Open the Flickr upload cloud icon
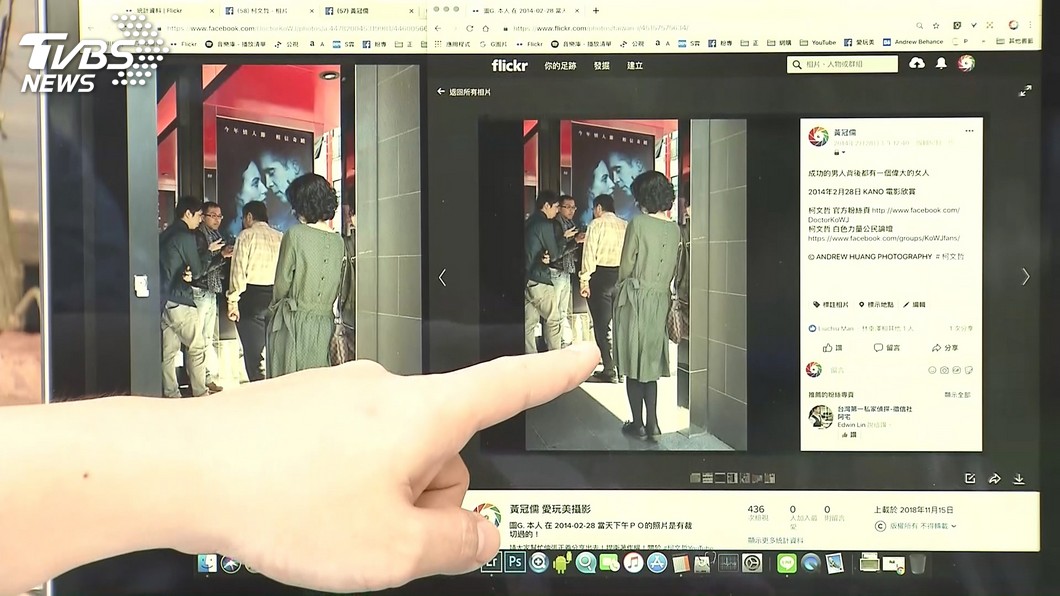 pos(917,64)
